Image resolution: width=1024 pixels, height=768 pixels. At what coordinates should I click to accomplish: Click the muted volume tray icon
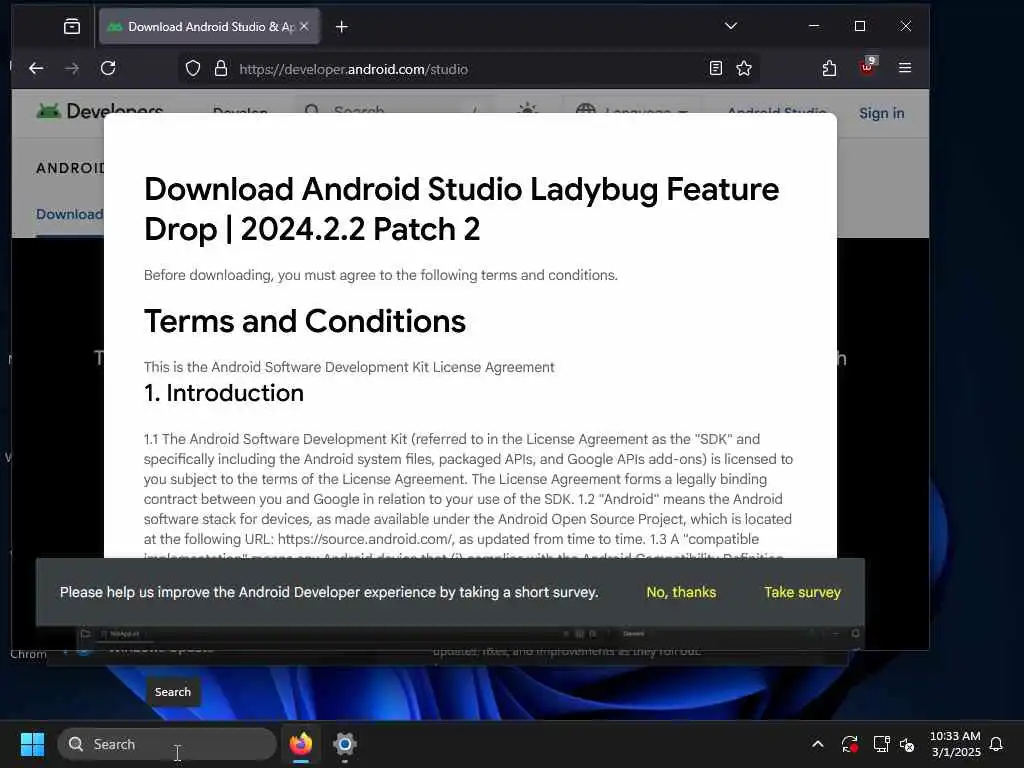[907, 744]
